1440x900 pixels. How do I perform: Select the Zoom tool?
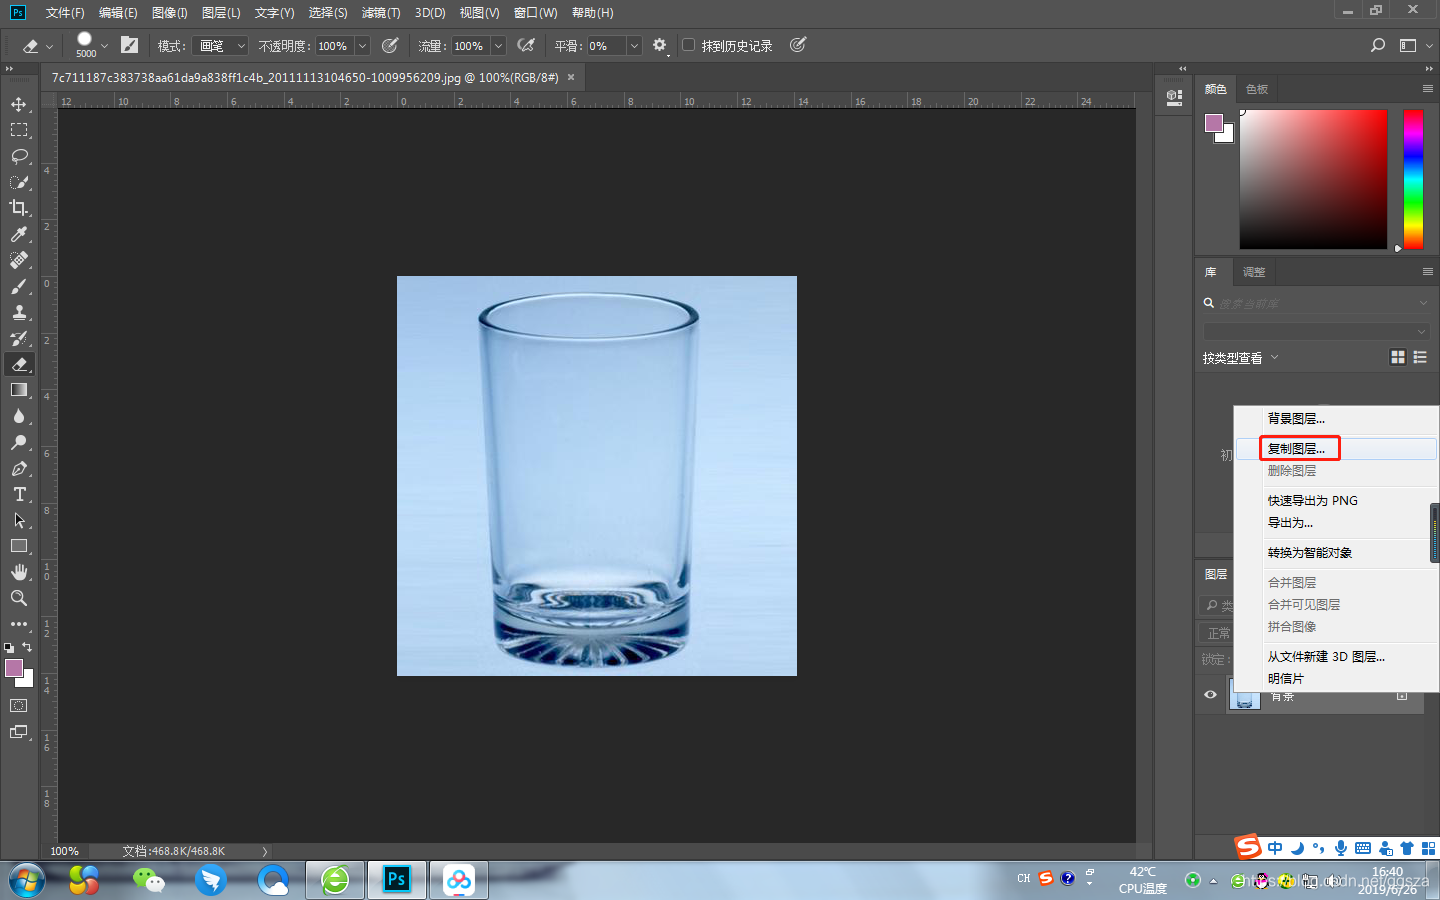pyautogui.click(x=19, y=598)
